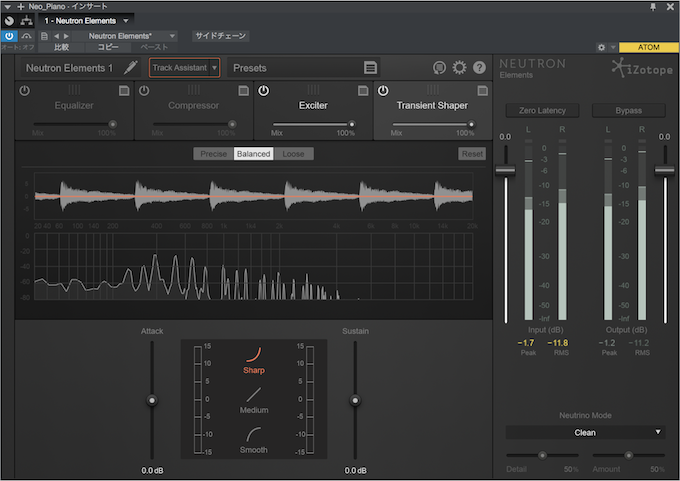
Task: Click the pencil rename icon
Action: coord(131,67)
